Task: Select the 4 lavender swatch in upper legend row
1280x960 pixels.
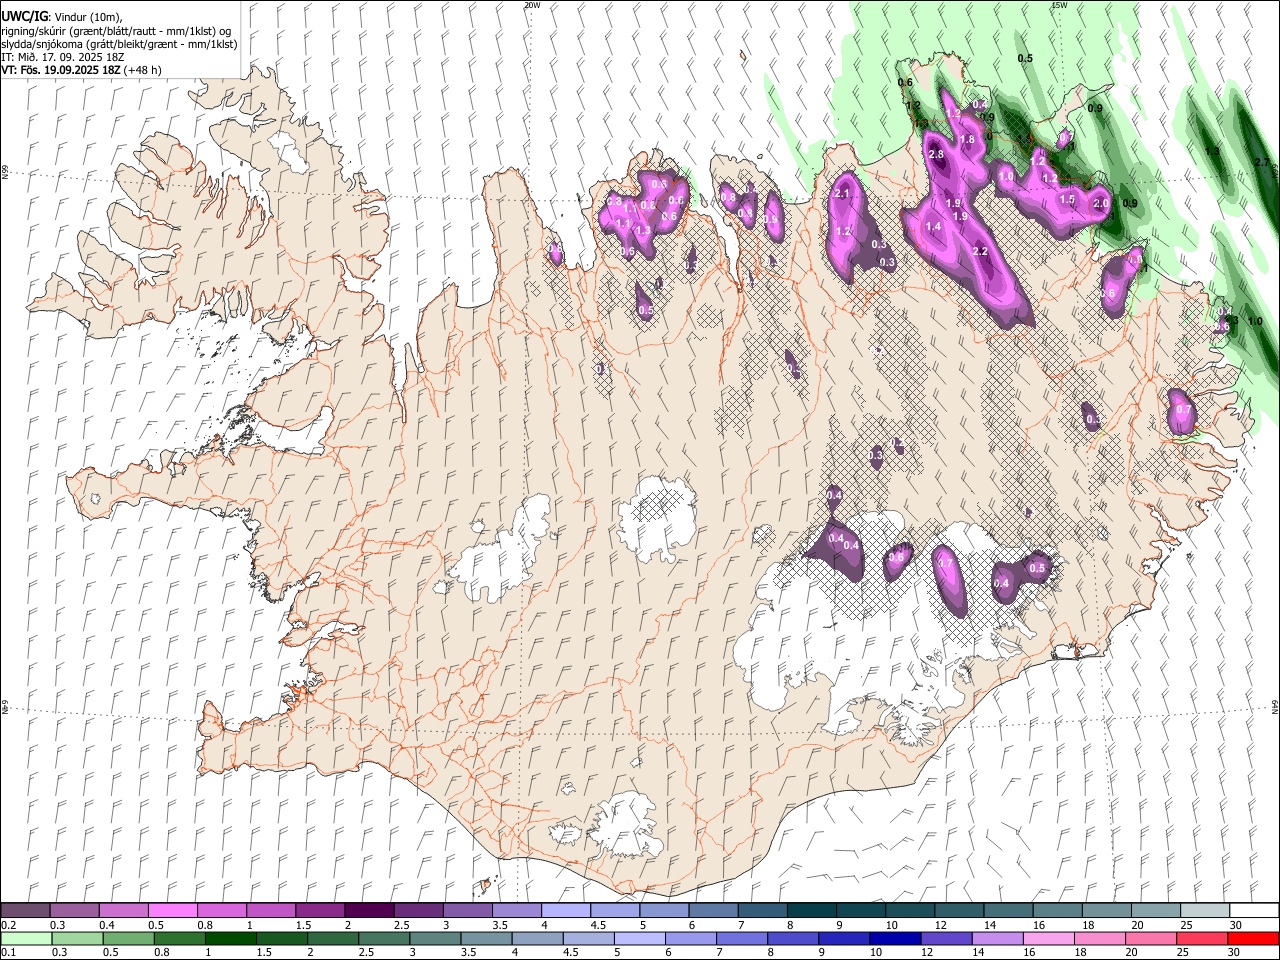Action: tap(564, 911)
